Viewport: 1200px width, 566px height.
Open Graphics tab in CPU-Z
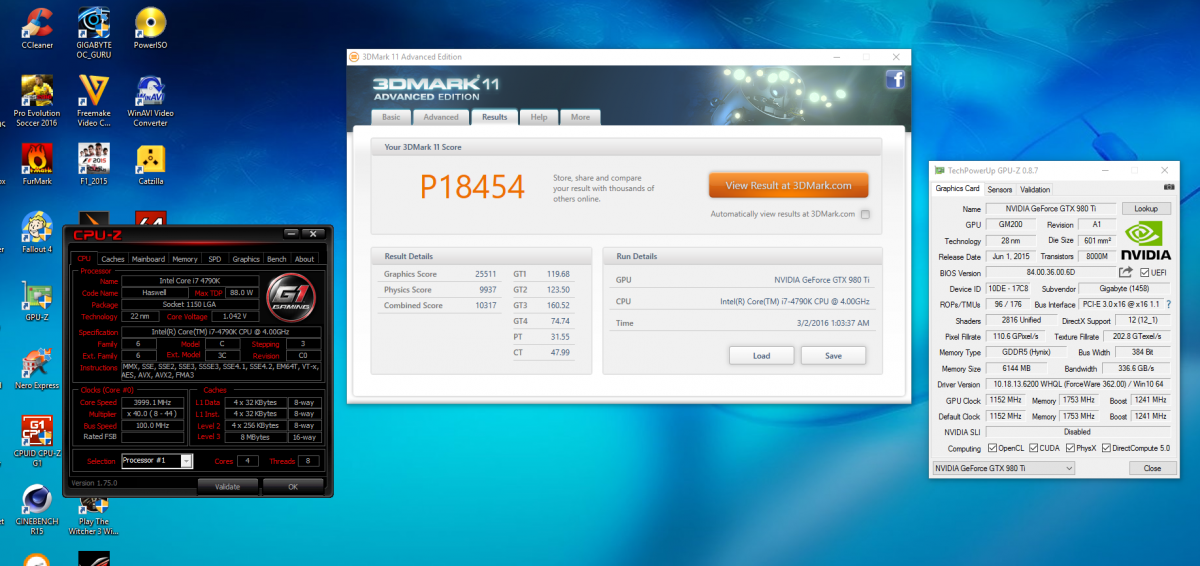246,259
